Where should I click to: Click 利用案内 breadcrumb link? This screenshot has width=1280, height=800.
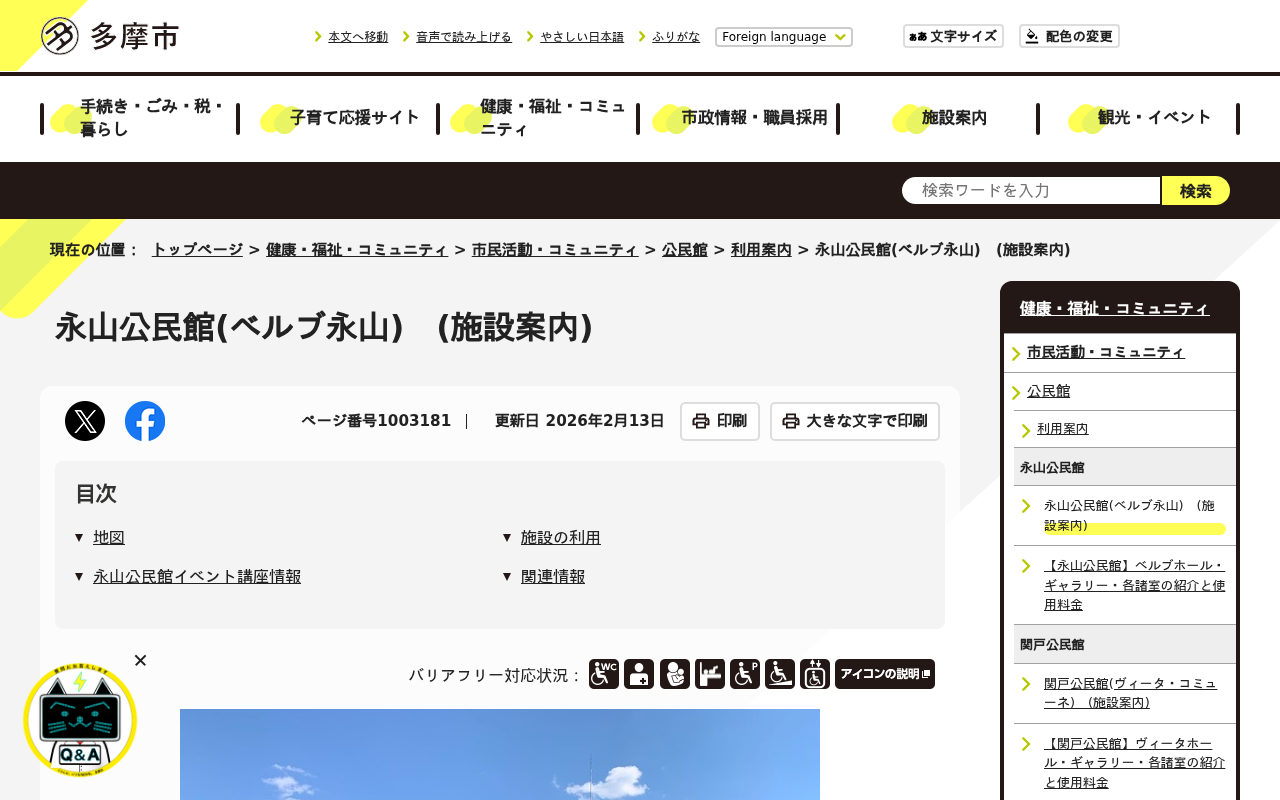tap(761, 250)
